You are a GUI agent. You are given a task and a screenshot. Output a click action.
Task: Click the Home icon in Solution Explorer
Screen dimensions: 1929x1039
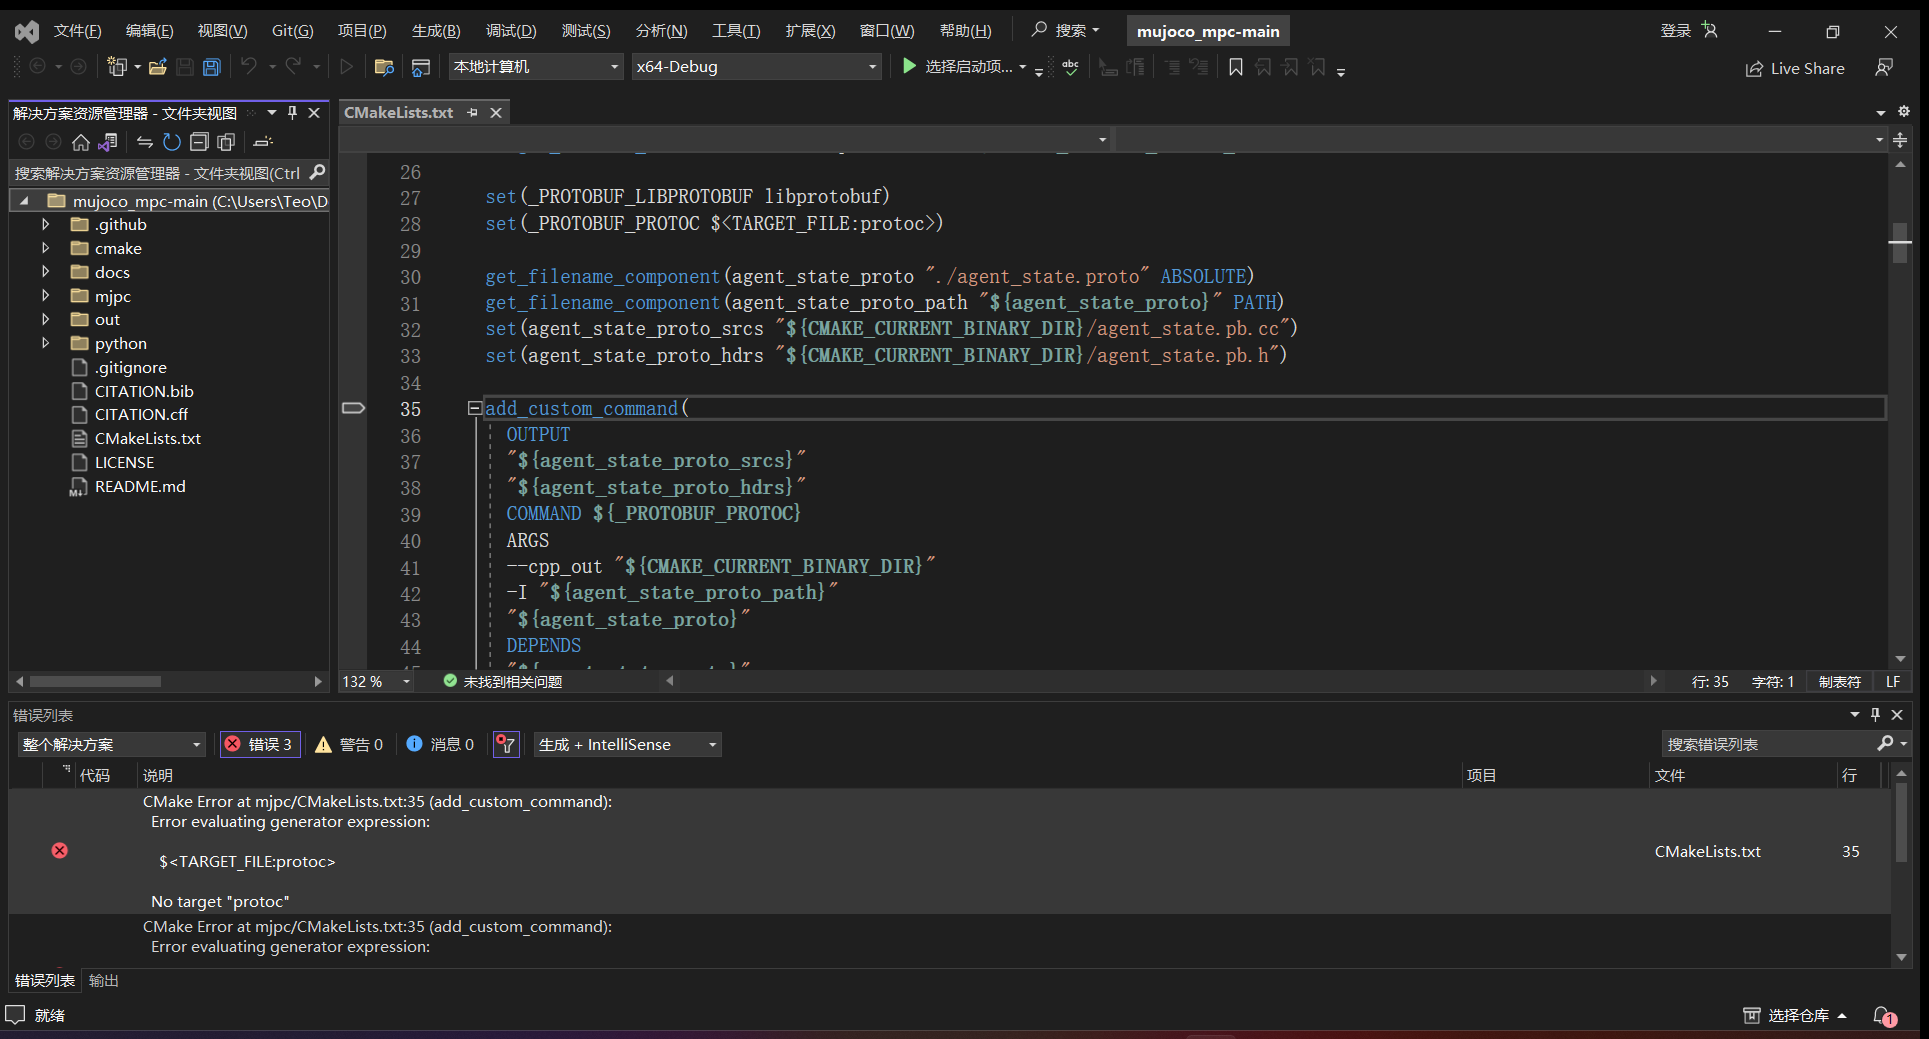(x=80, y=142)
